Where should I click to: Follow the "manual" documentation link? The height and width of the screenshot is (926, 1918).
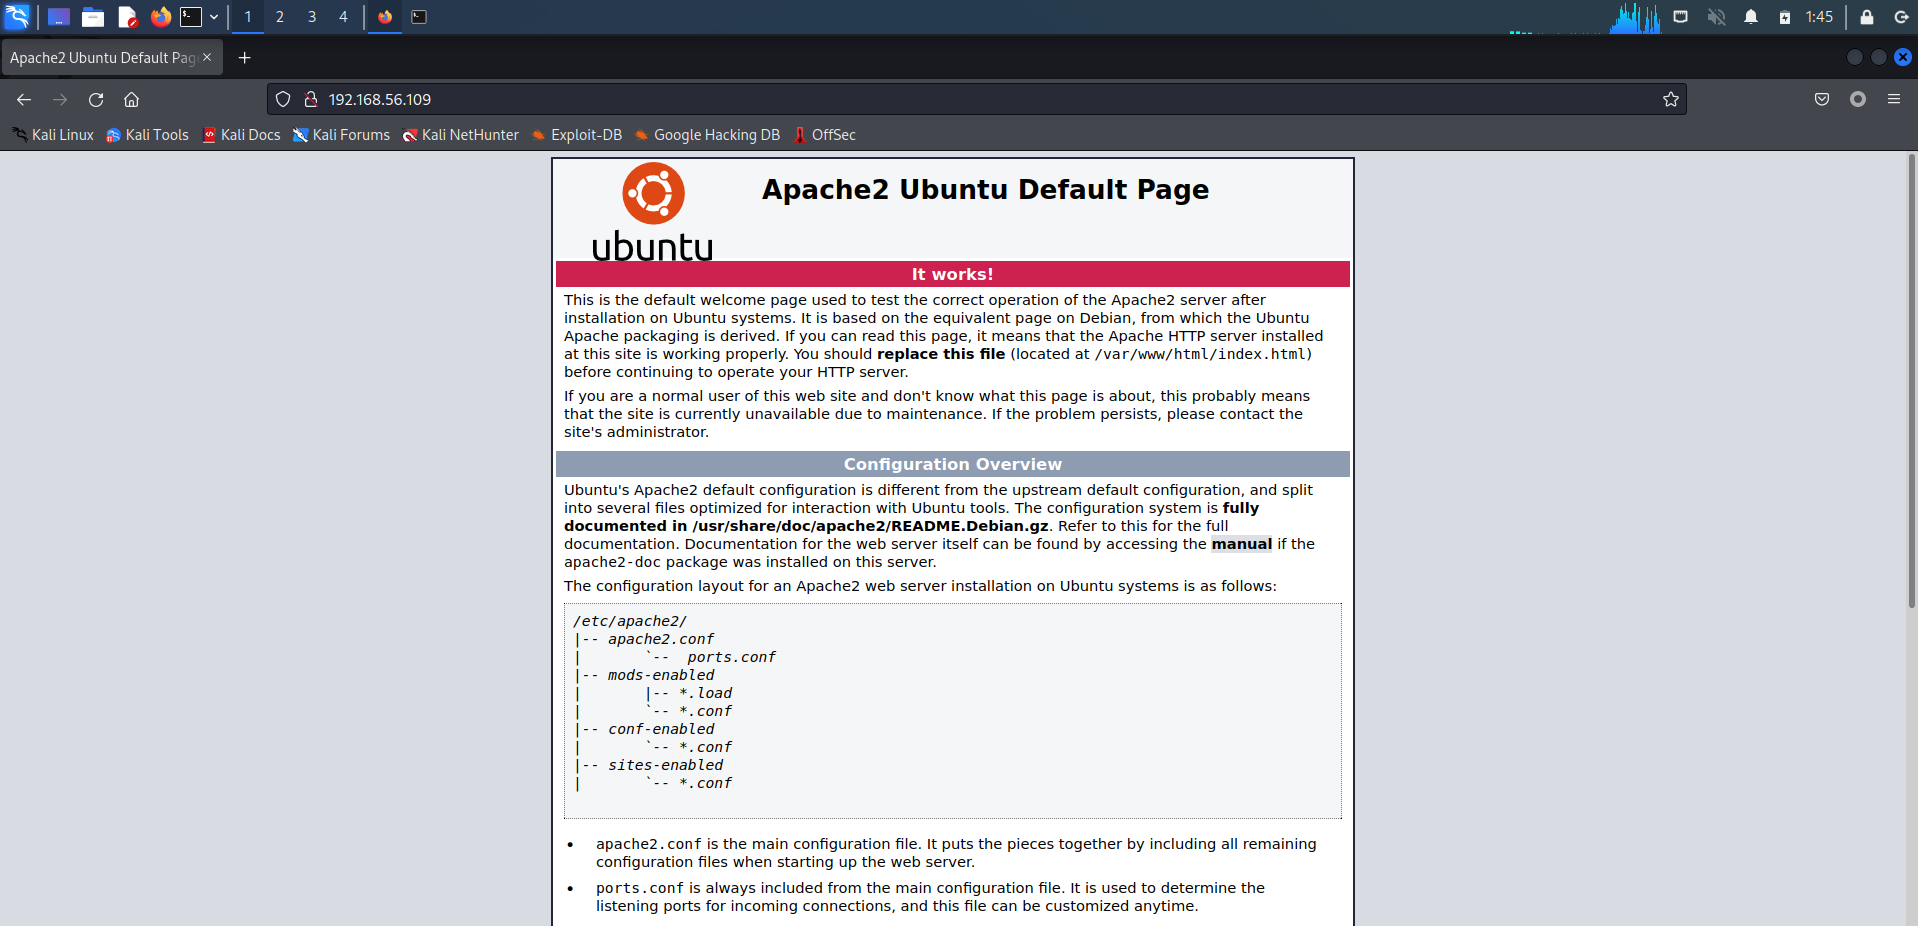[x=1242, y=544]
